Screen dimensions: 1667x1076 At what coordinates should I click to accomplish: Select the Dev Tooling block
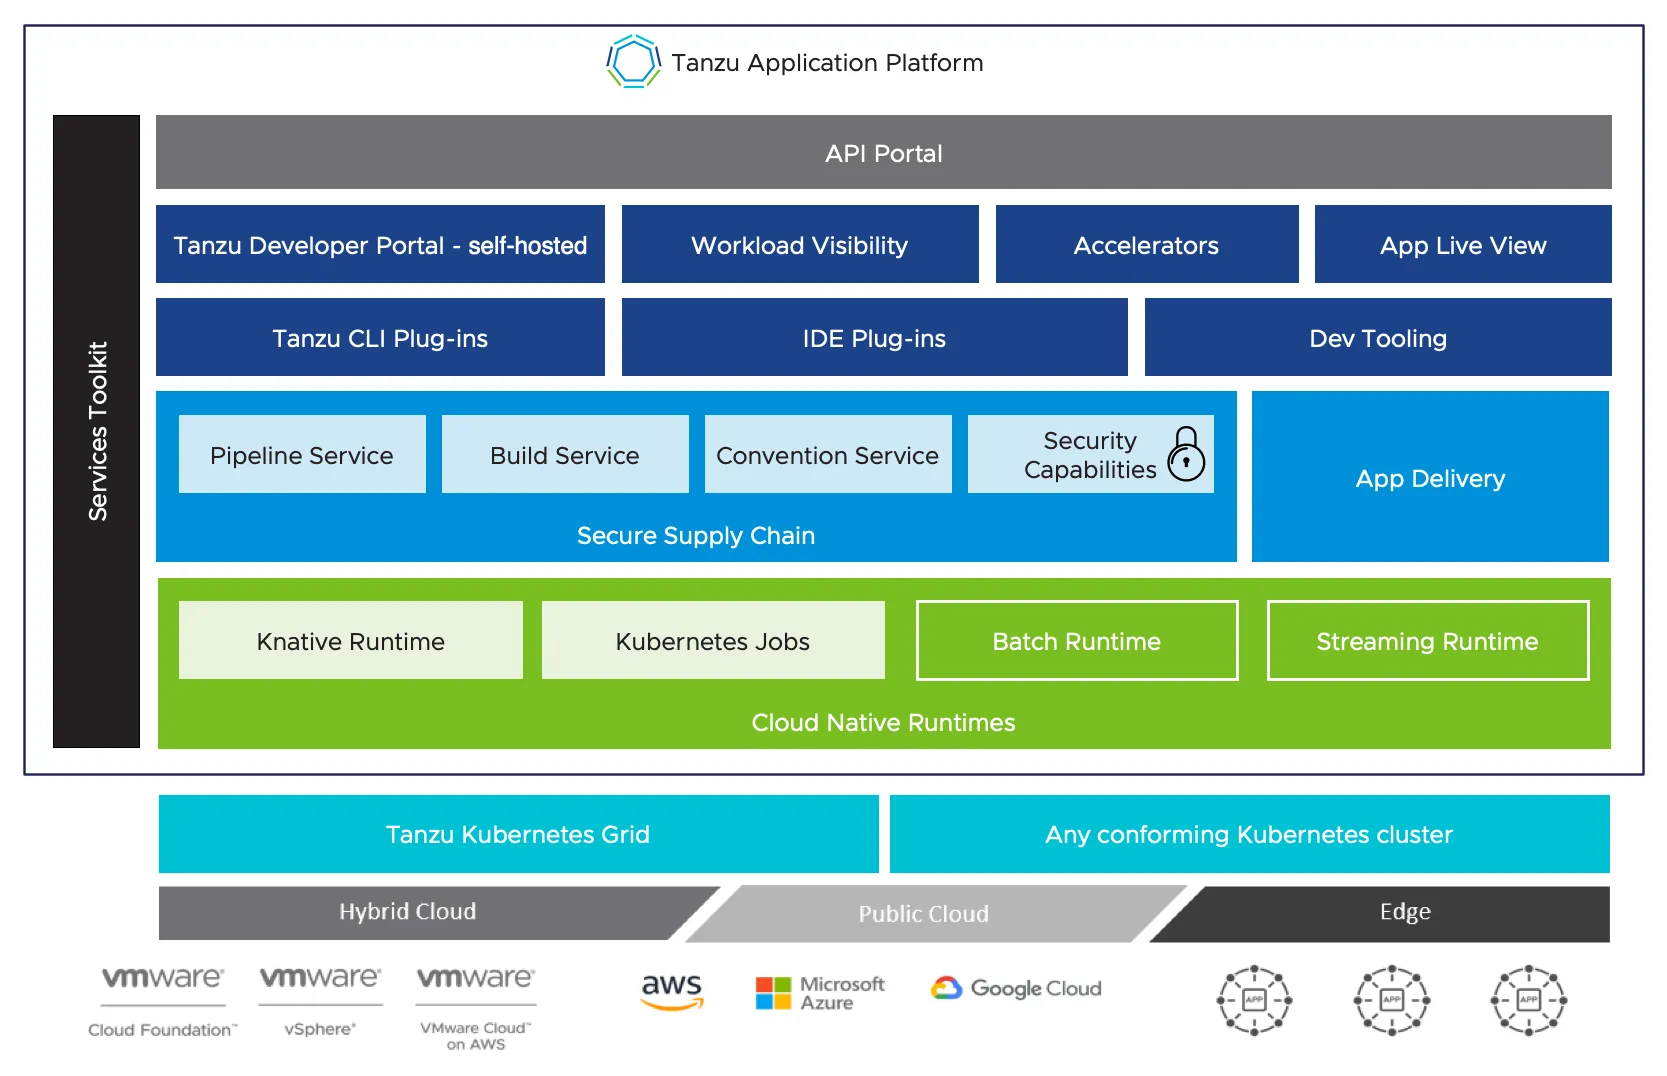(x=1378, y=337)
